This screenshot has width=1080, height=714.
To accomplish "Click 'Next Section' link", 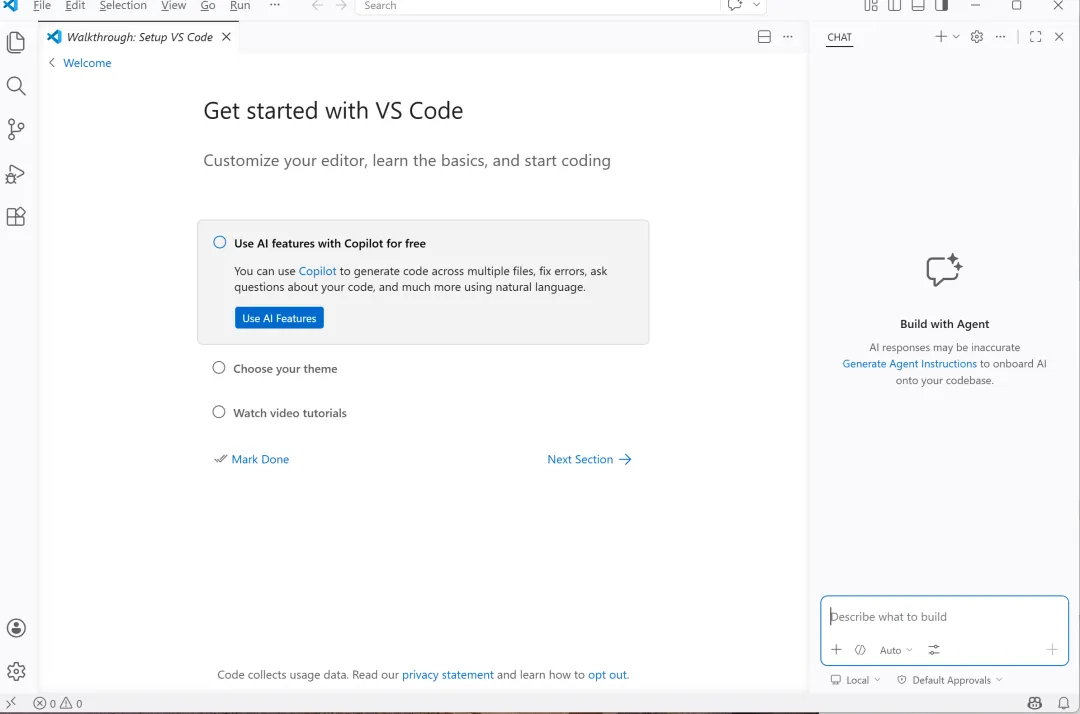I will 589,459.
